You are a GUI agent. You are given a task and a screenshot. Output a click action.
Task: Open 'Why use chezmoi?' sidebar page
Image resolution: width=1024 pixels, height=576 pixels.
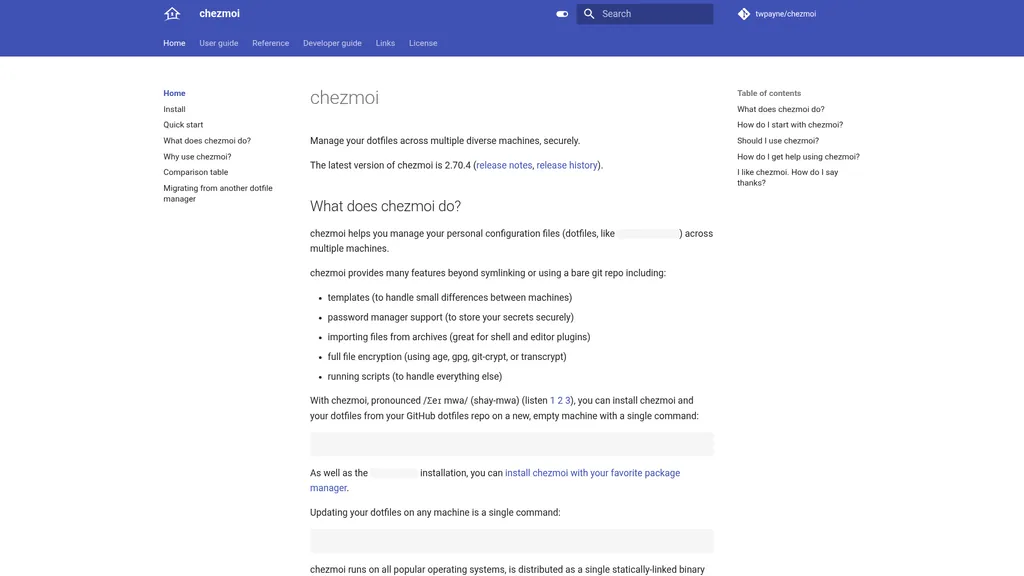(x=197, y=157)
